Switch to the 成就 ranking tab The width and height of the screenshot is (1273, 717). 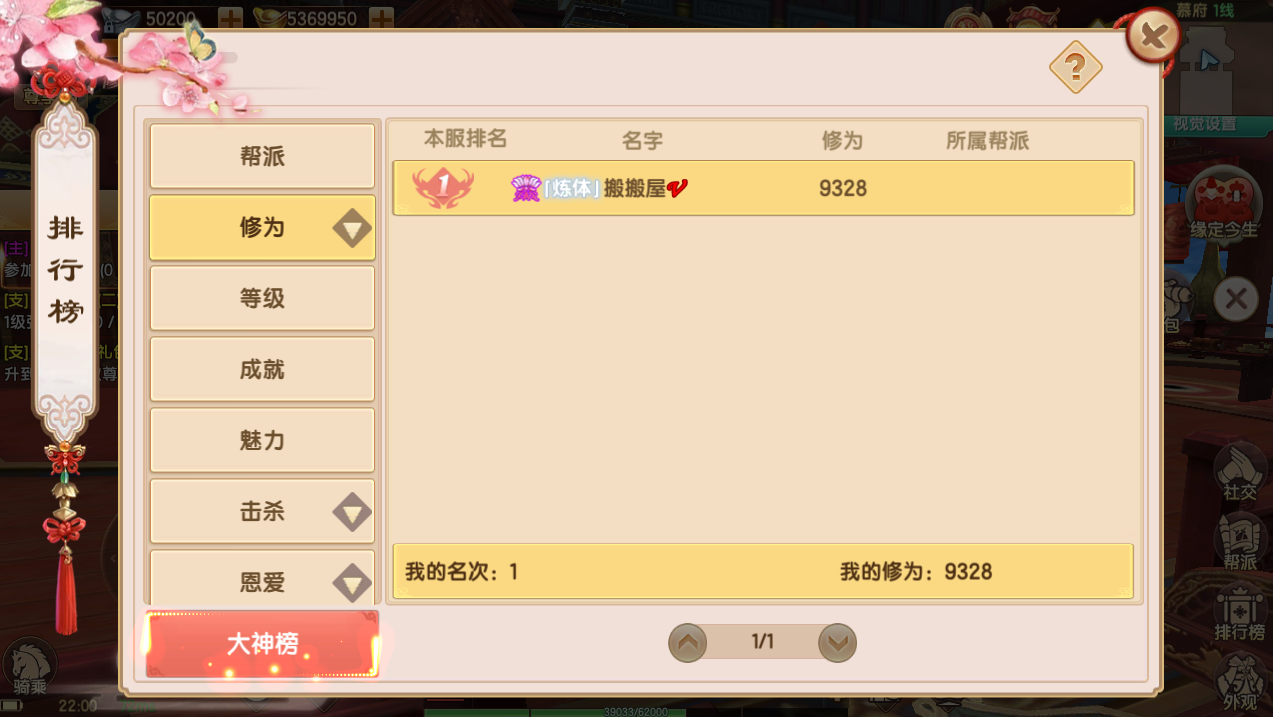tap(262, 370)
